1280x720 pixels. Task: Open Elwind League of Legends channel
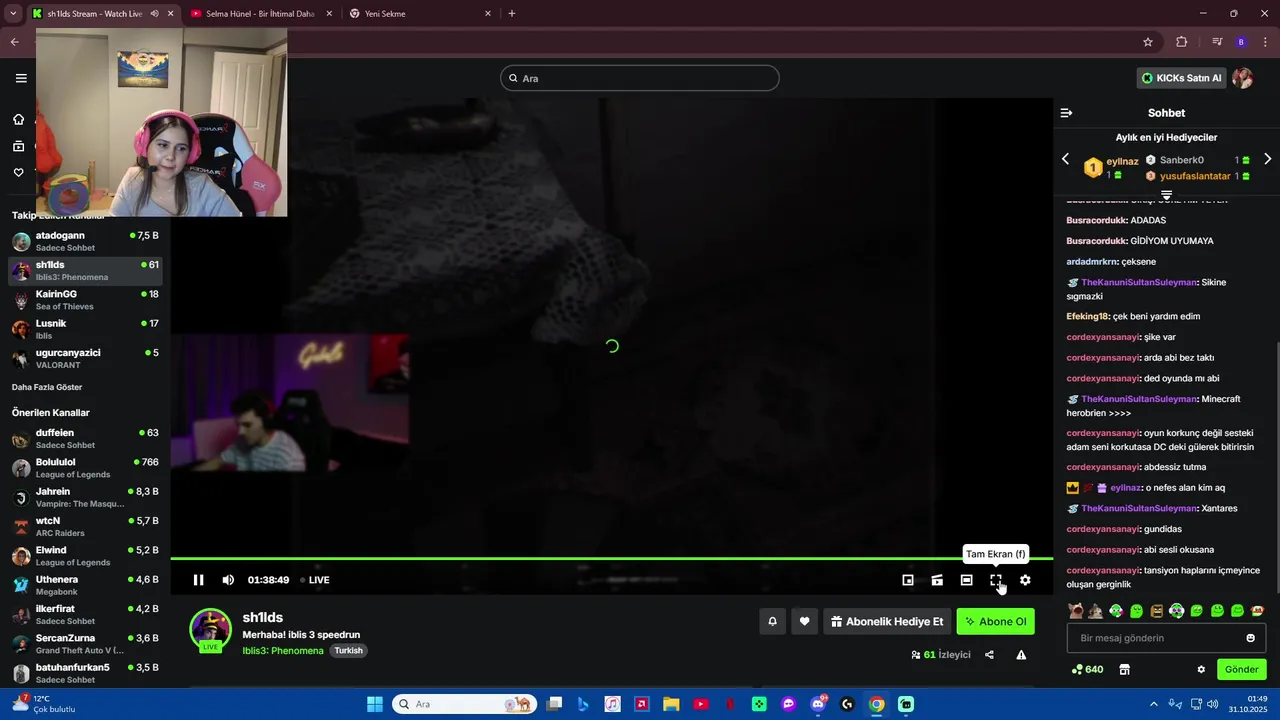85,556
